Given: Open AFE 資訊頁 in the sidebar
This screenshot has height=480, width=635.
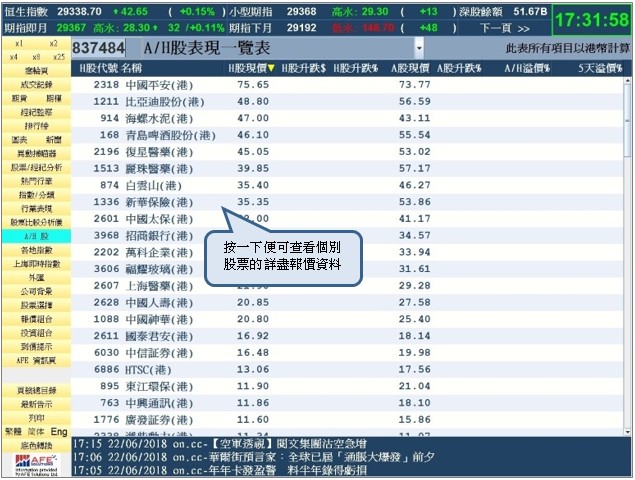Looking at the screenshot, I should click(36, 361).
